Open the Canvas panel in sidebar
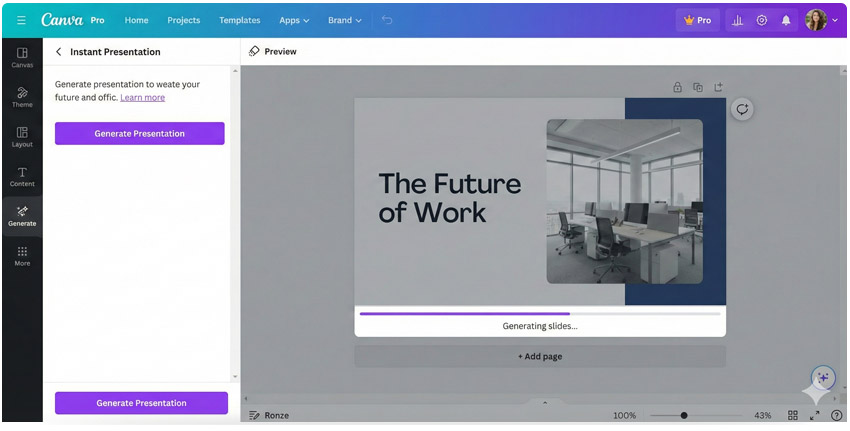The image size is (850, 431). point(22,57)
